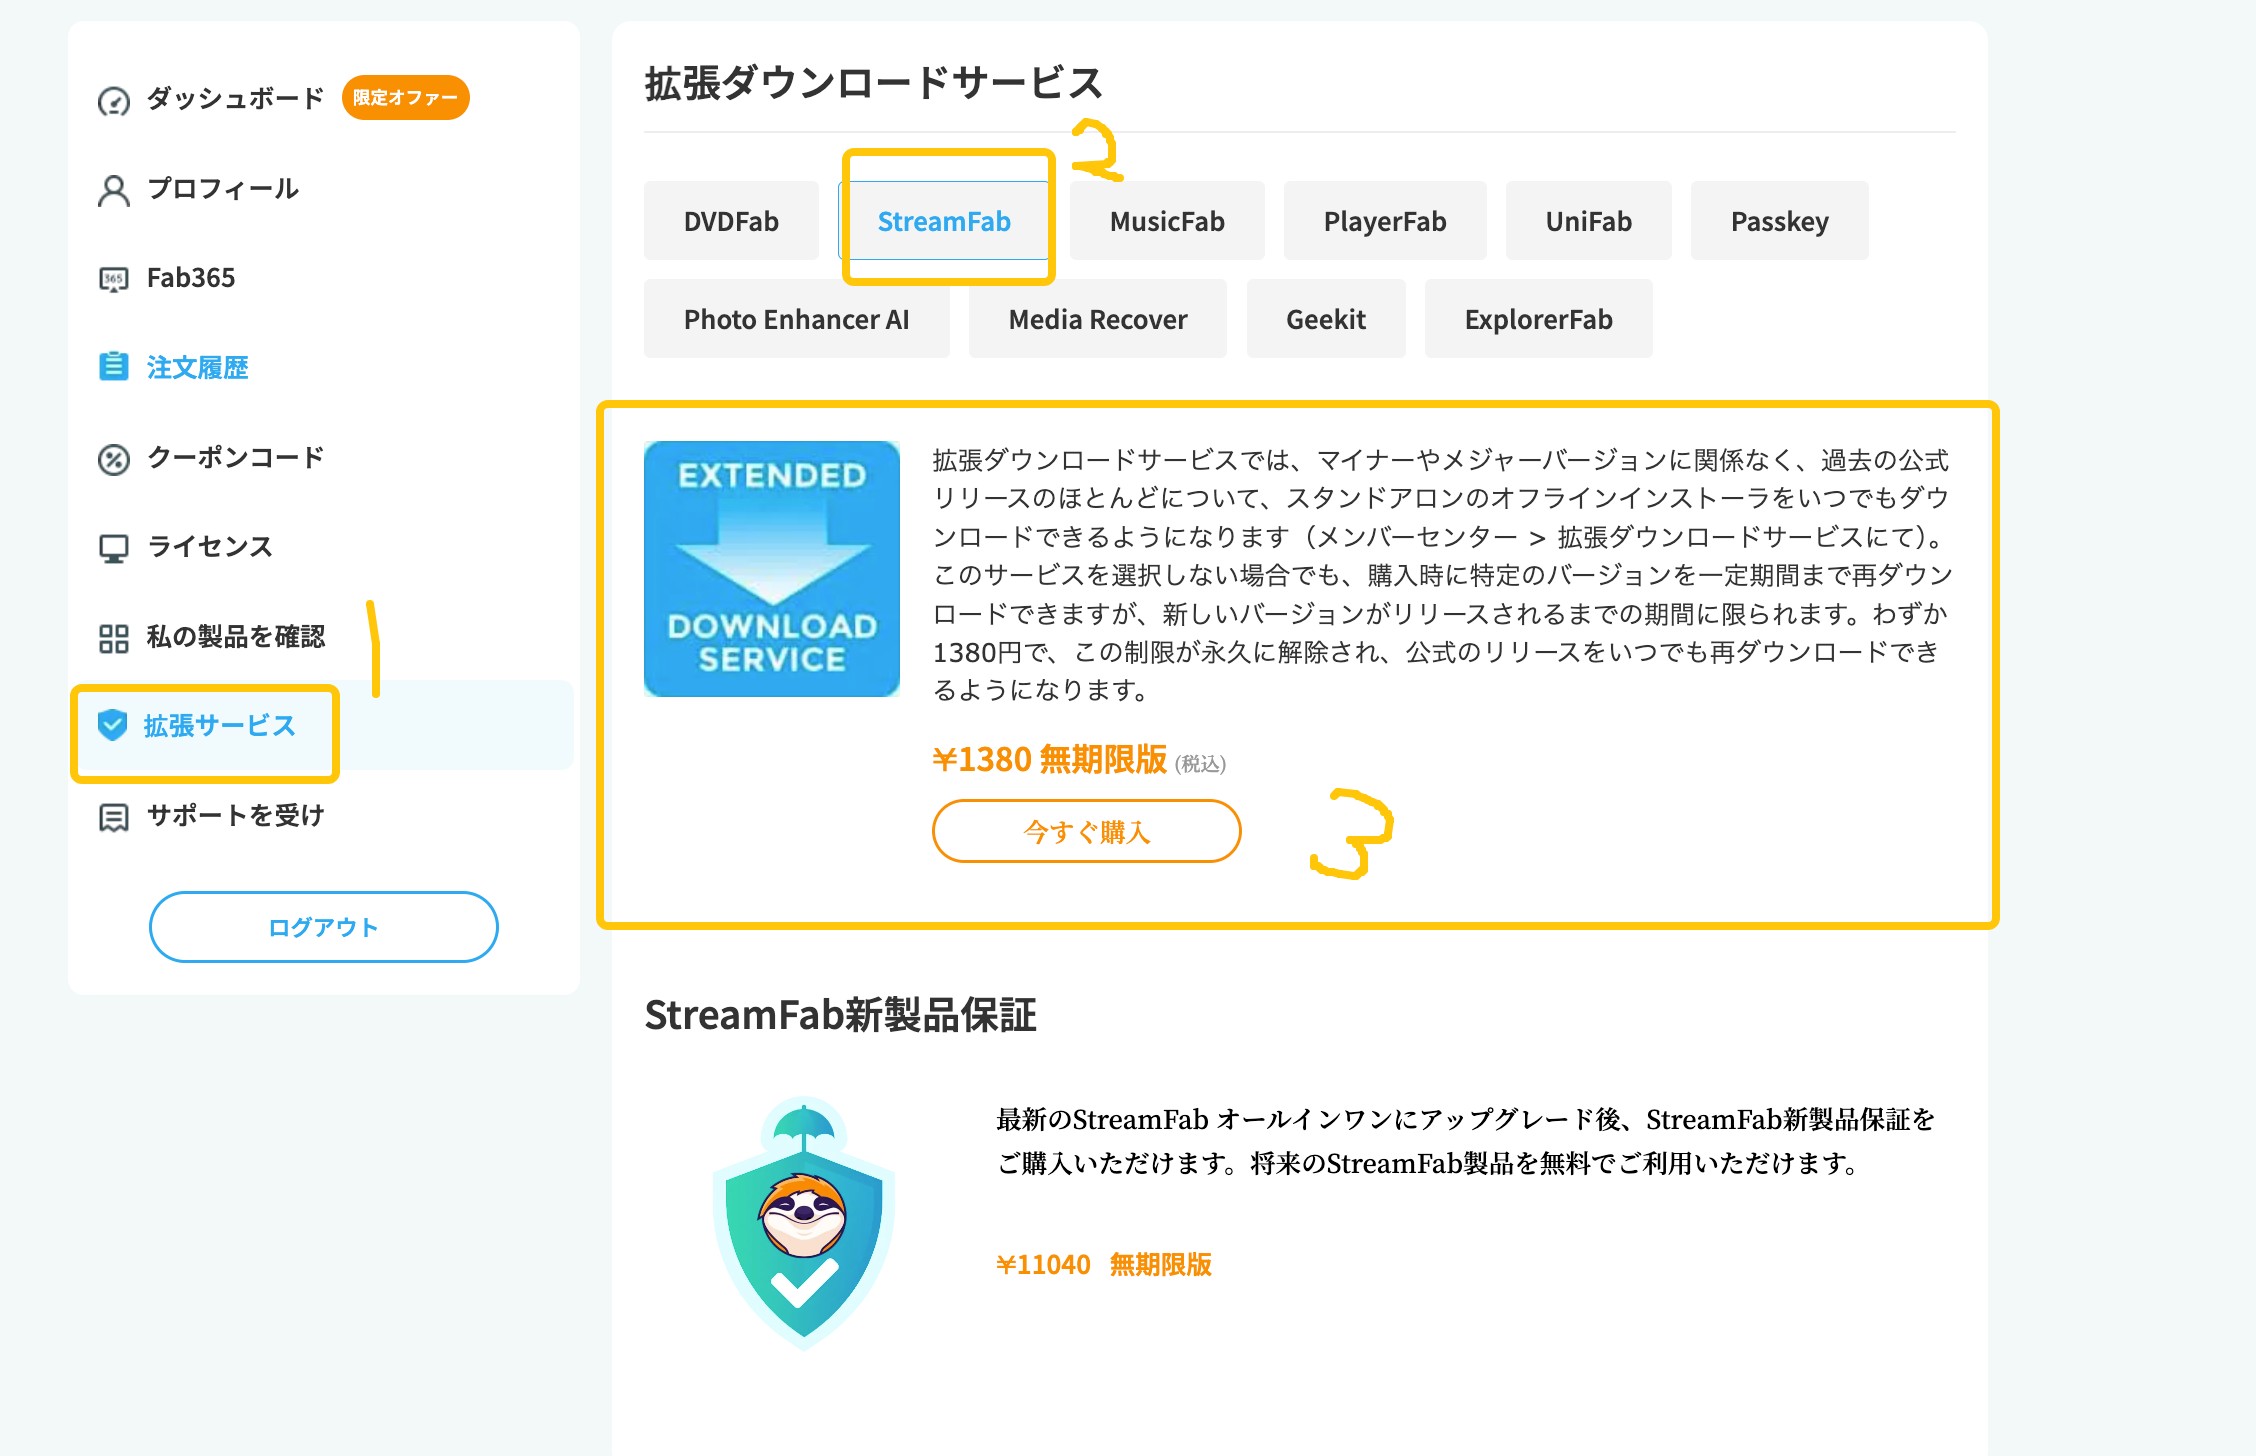Screen dimensions: 2256x1456
Task: Click the ¥1380 無期限版 price text
Action: click(x=1050, y=760)
